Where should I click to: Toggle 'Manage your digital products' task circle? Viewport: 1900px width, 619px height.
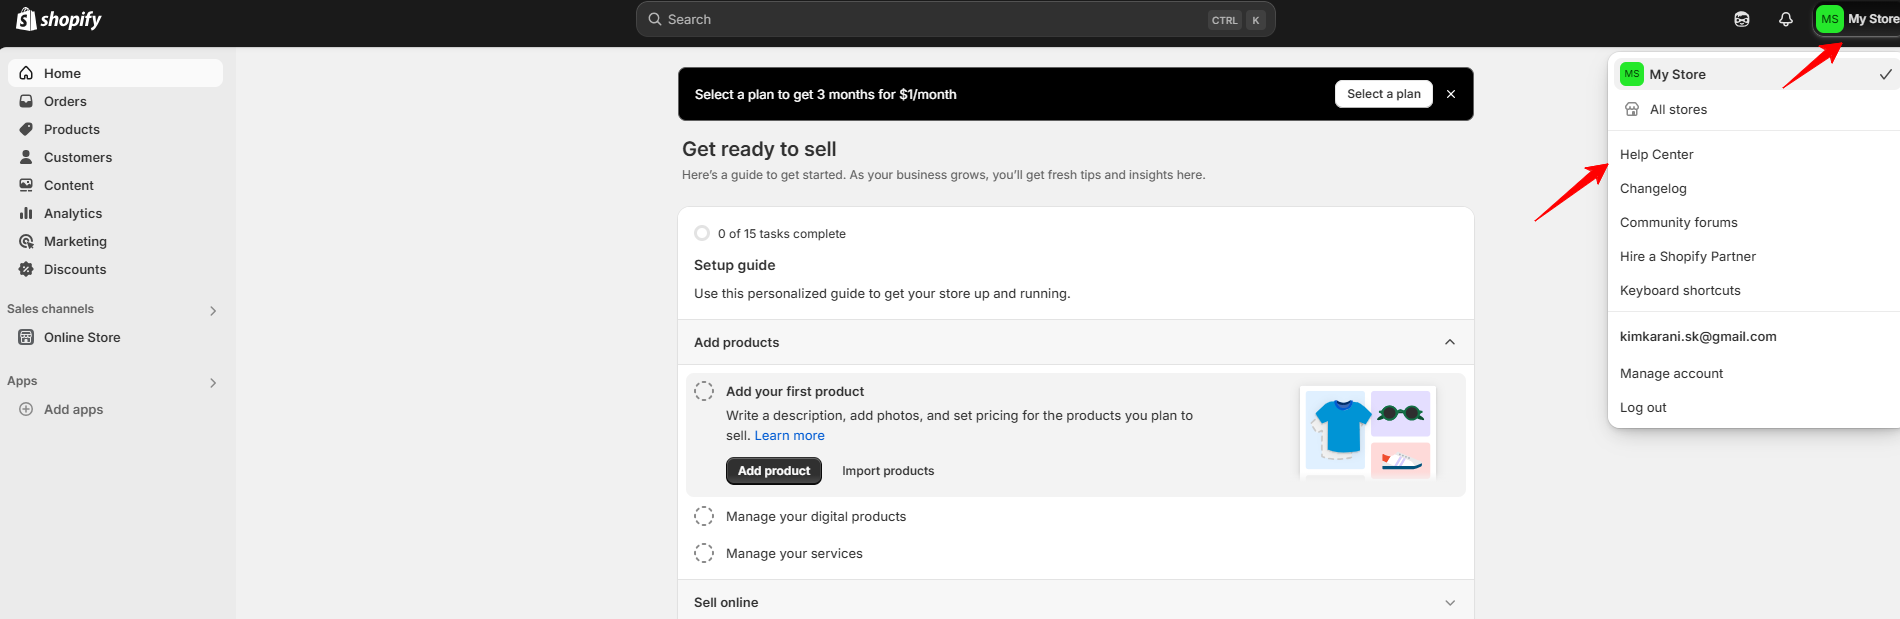pyautogui.click(x=704, y=516)
